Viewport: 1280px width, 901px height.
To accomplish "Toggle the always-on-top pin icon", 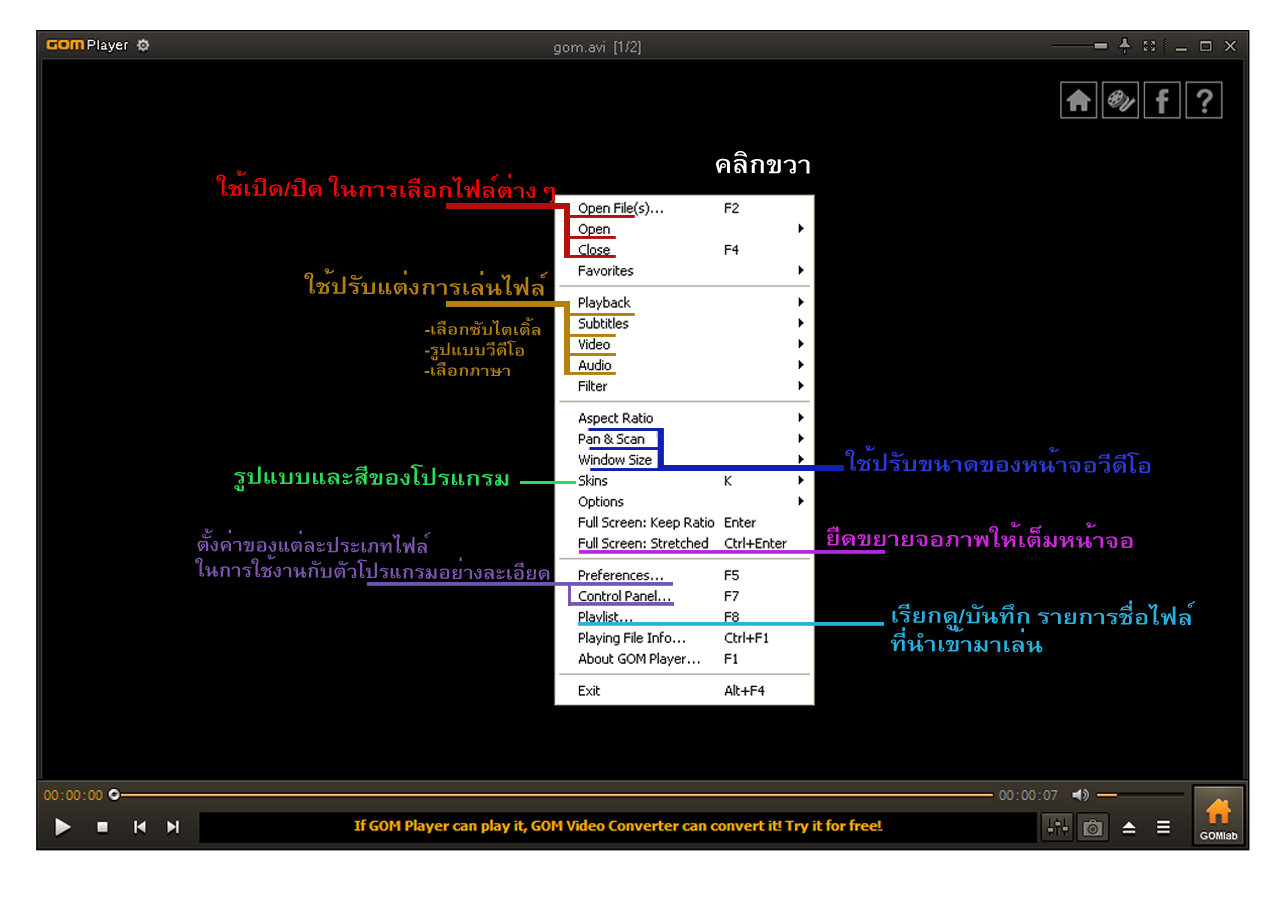I will [x=1124, y=46].
